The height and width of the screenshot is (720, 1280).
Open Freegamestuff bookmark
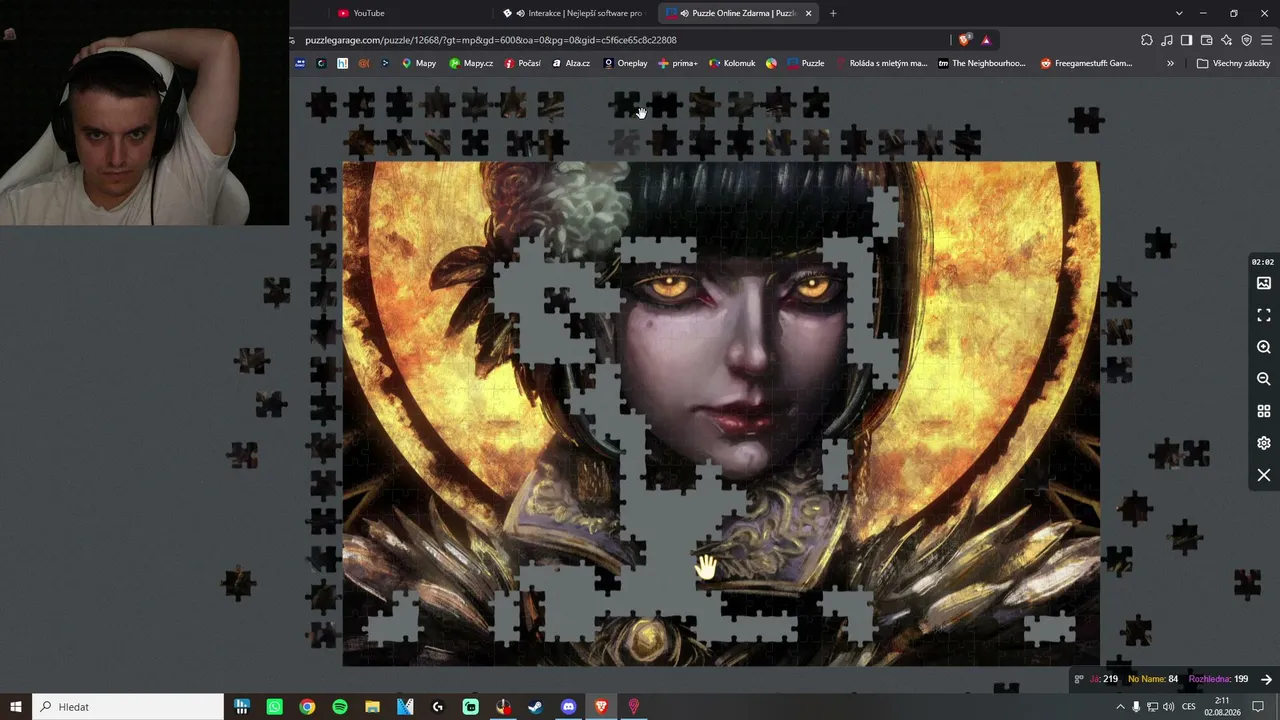[x=1086, y=63]
